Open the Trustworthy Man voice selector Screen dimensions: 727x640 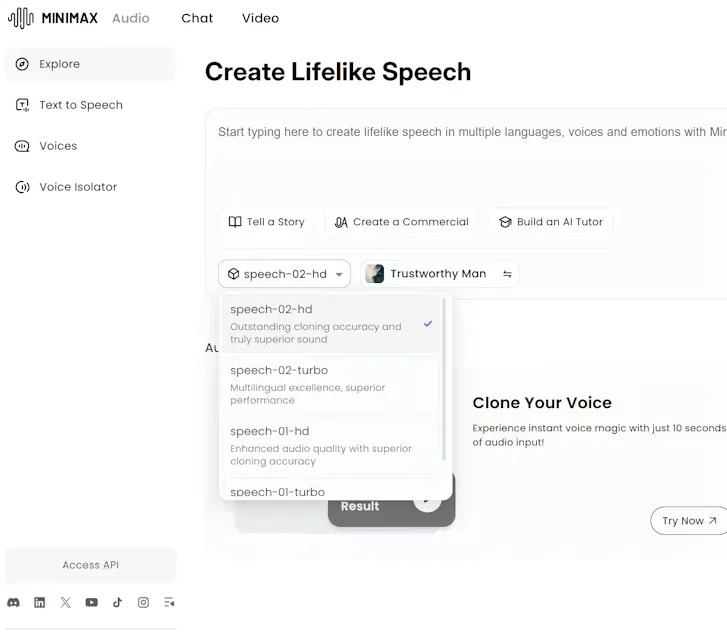[440, 274]
